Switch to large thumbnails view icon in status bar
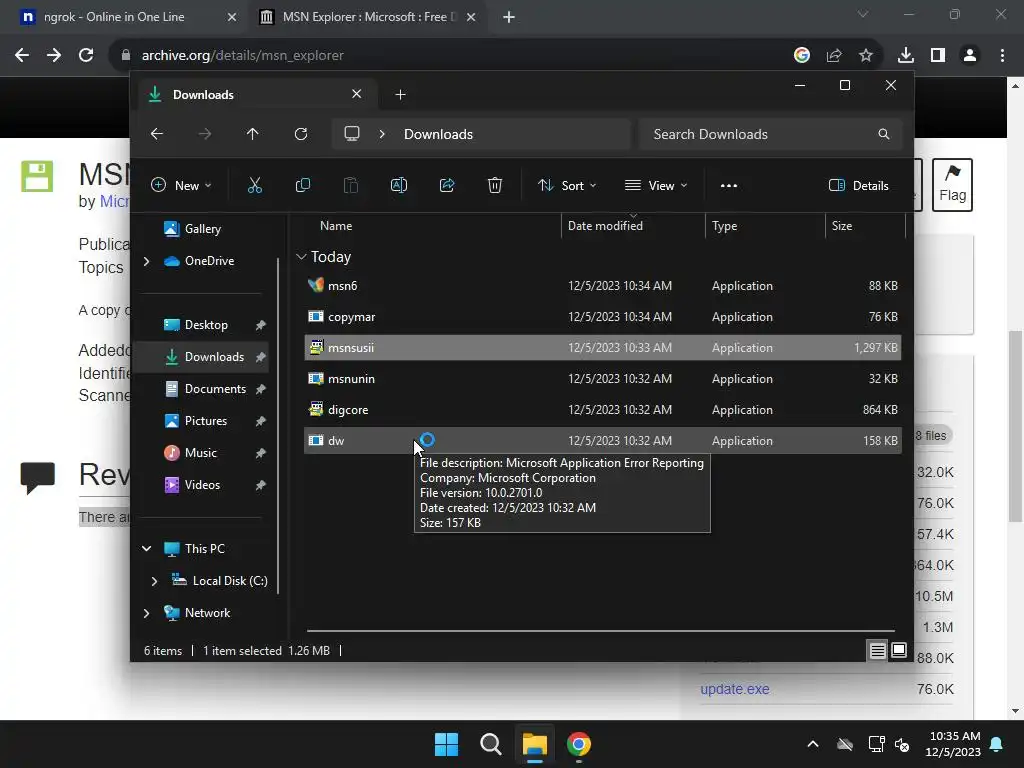The height and width of the screenshot is (768, 1024). click(899, 650)
